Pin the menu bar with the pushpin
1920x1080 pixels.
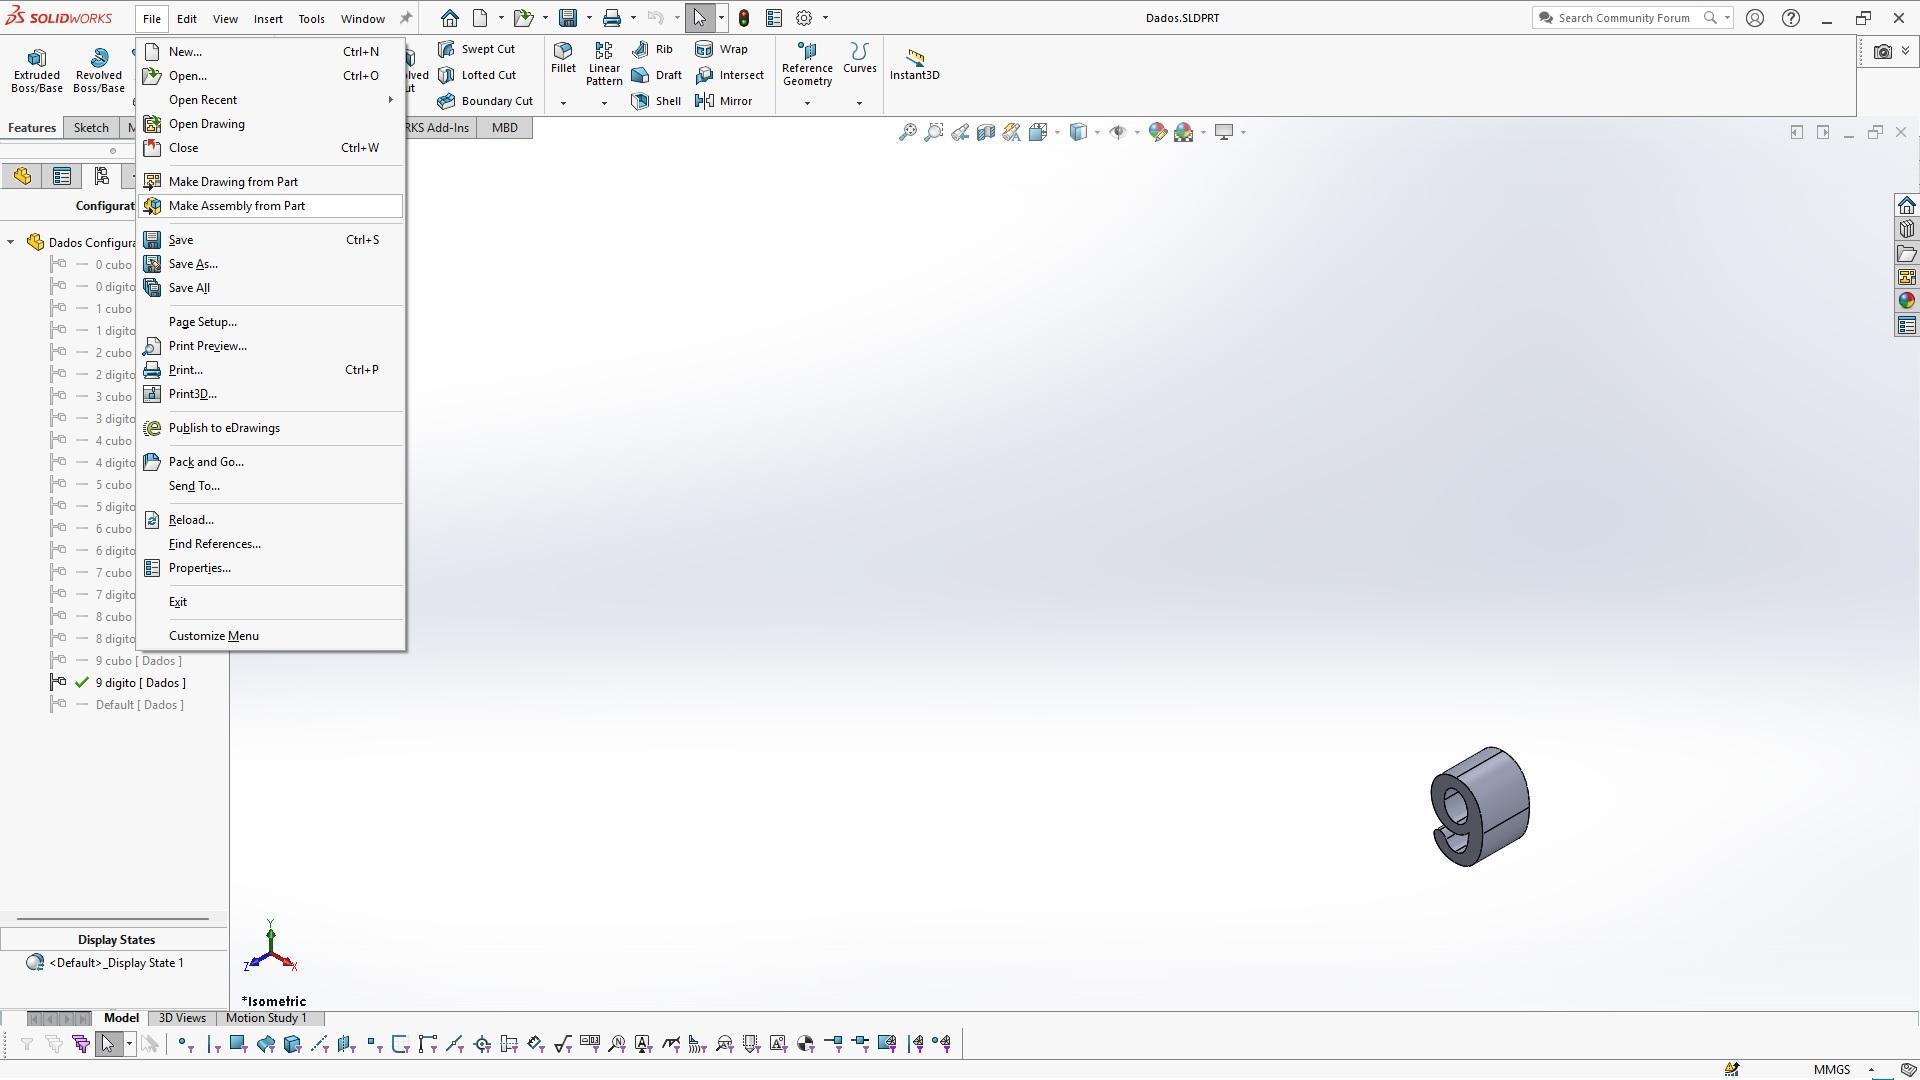click(x=406, y=18)
